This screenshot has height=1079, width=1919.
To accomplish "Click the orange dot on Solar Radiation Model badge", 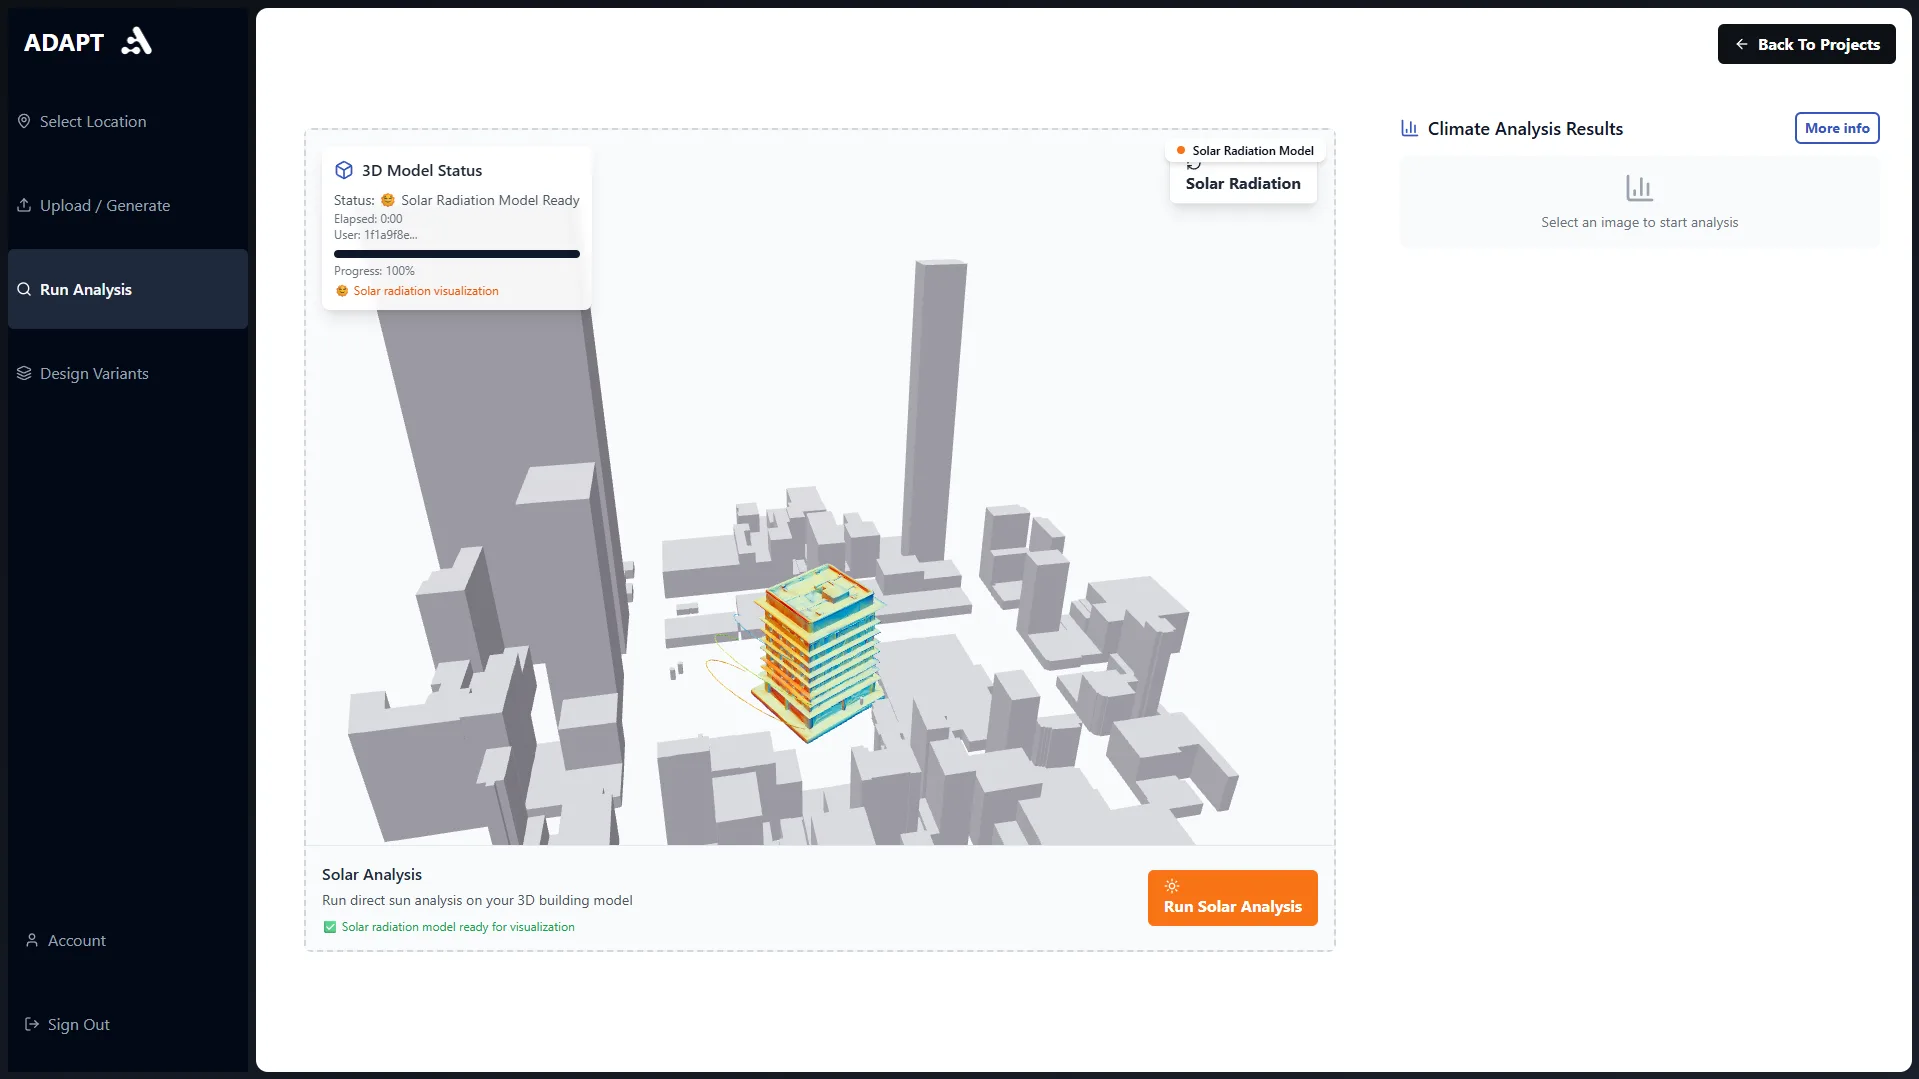I will click(1181, 151).
